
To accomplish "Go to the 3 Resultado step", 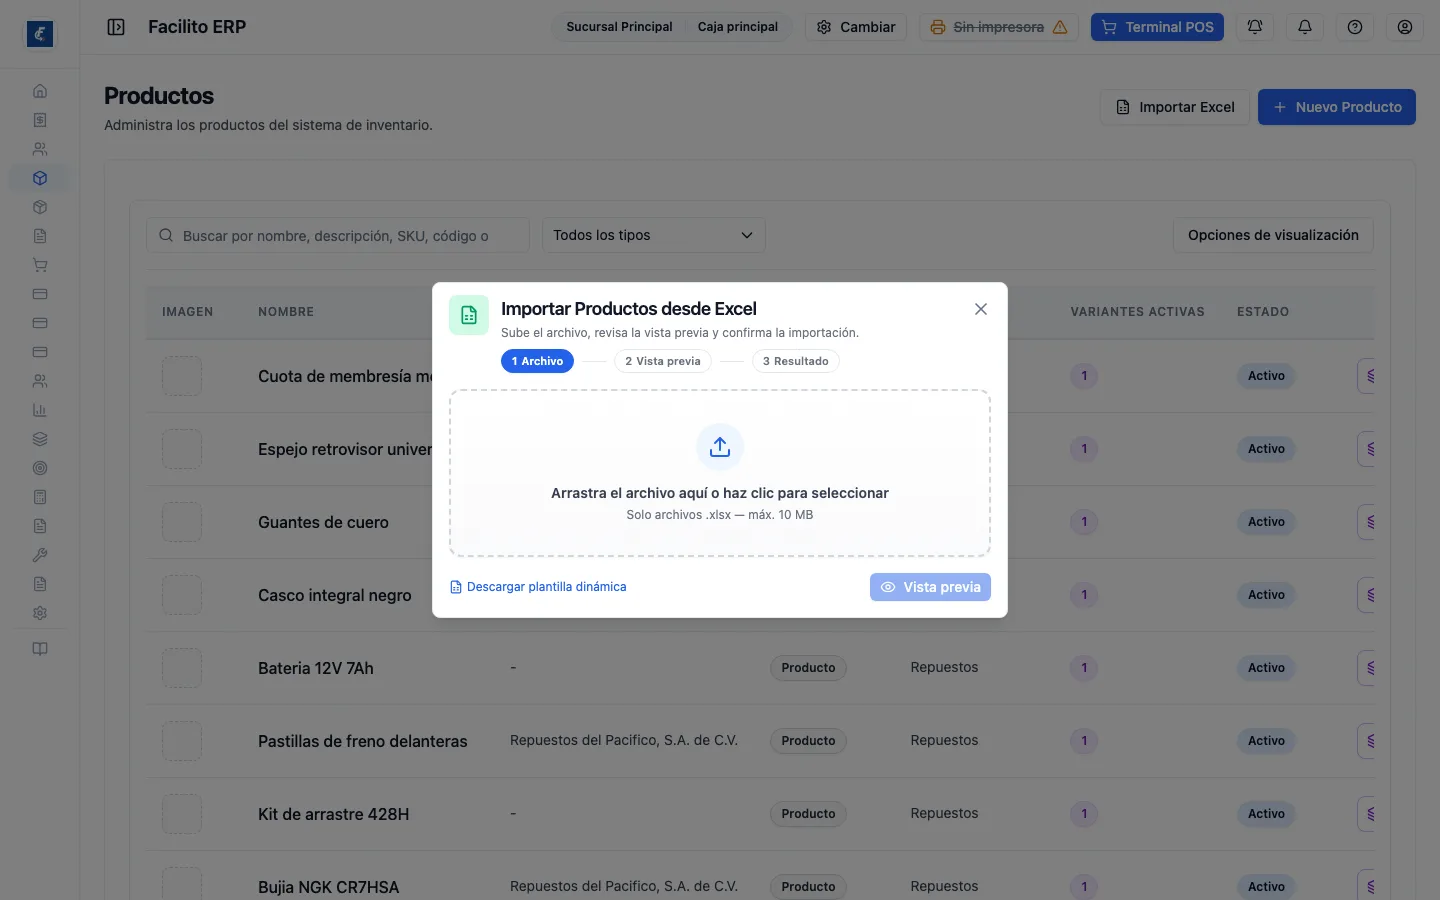I will (796, 361).
